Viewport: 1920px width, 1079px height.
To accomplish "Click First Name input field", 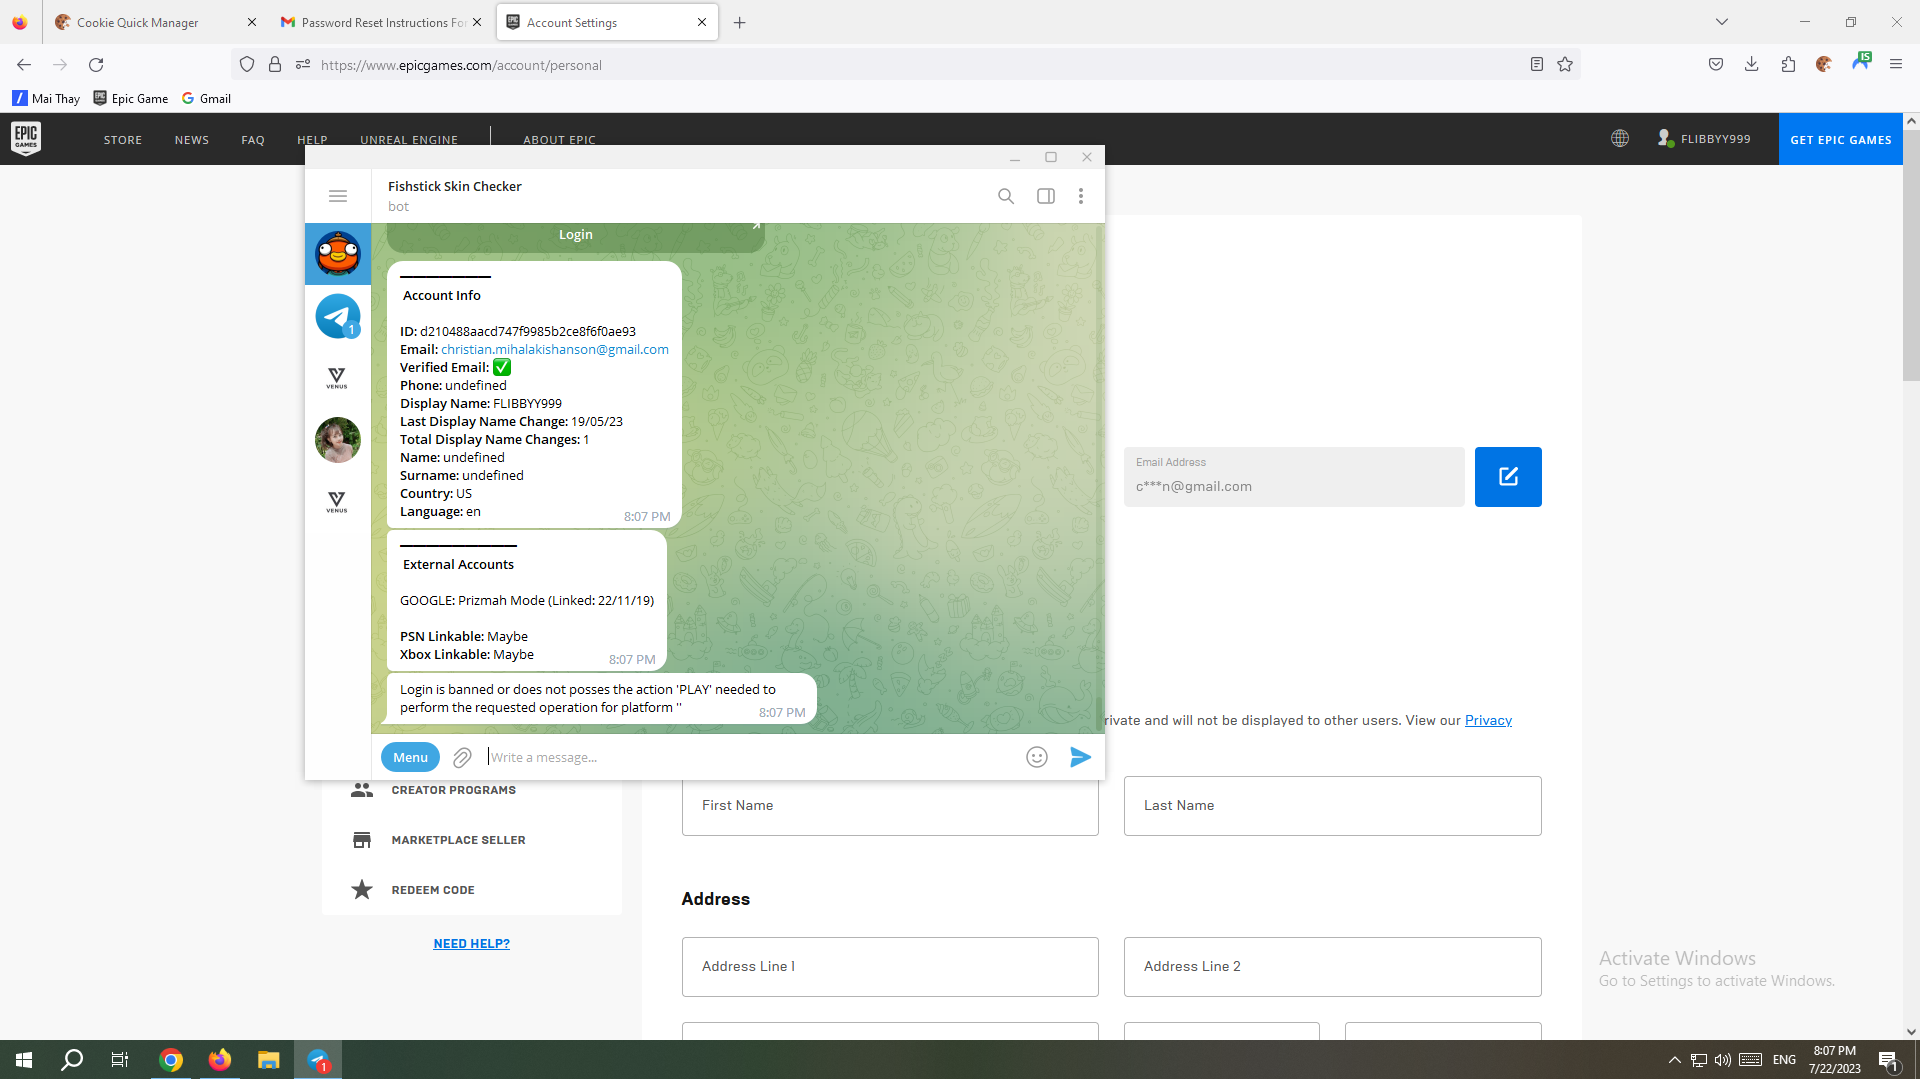I will tap(890, 806).
